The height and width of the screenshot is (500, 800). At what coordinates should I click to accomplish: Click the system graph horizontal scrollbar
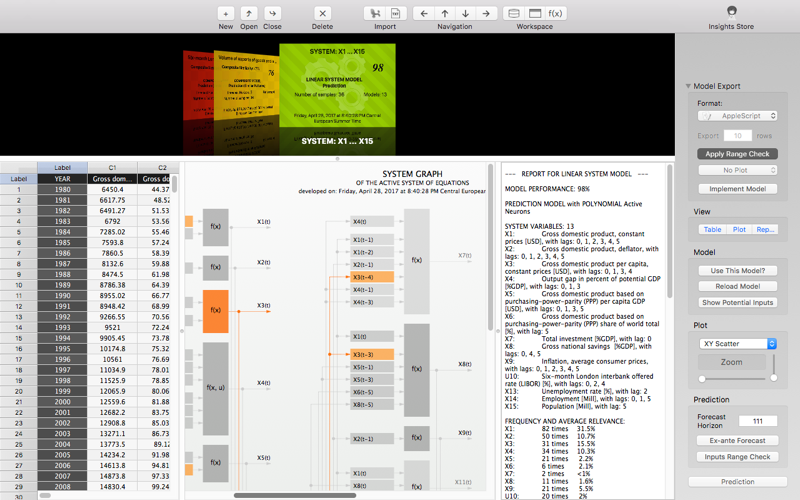tap(295, 495)
